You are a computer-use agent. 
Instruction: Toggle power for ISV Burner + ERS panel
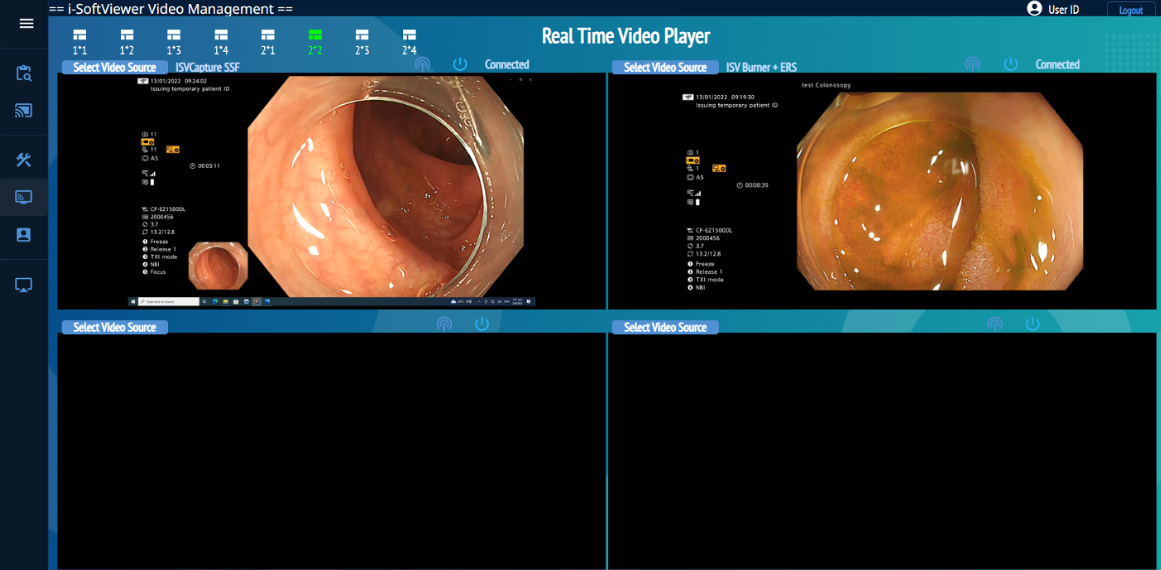click(1011, 64)
